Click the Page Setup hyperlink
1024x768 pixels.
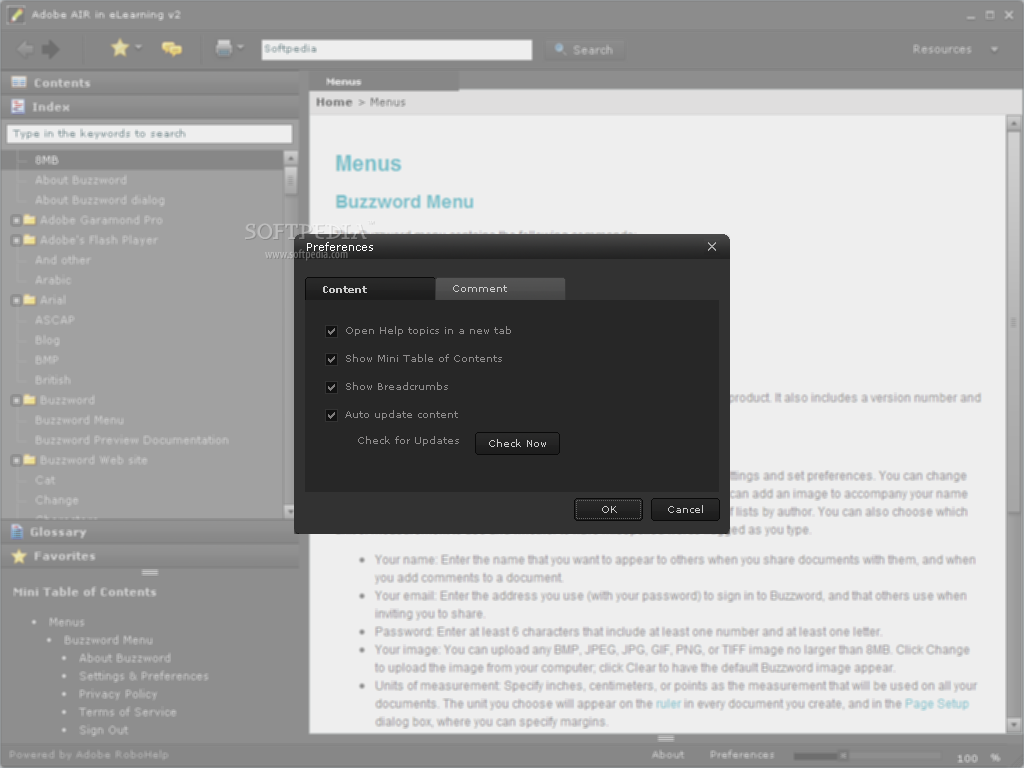(x=936, y=703)
